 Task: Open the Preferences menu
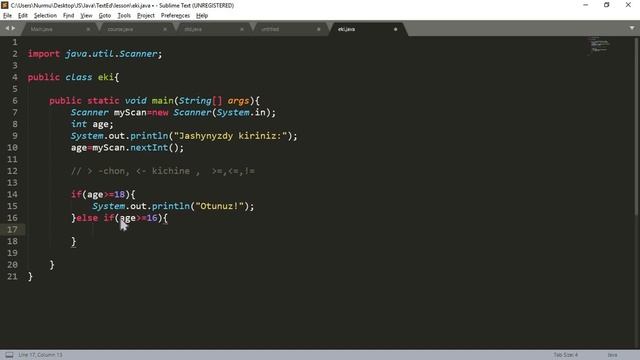(x=175, y=16)
